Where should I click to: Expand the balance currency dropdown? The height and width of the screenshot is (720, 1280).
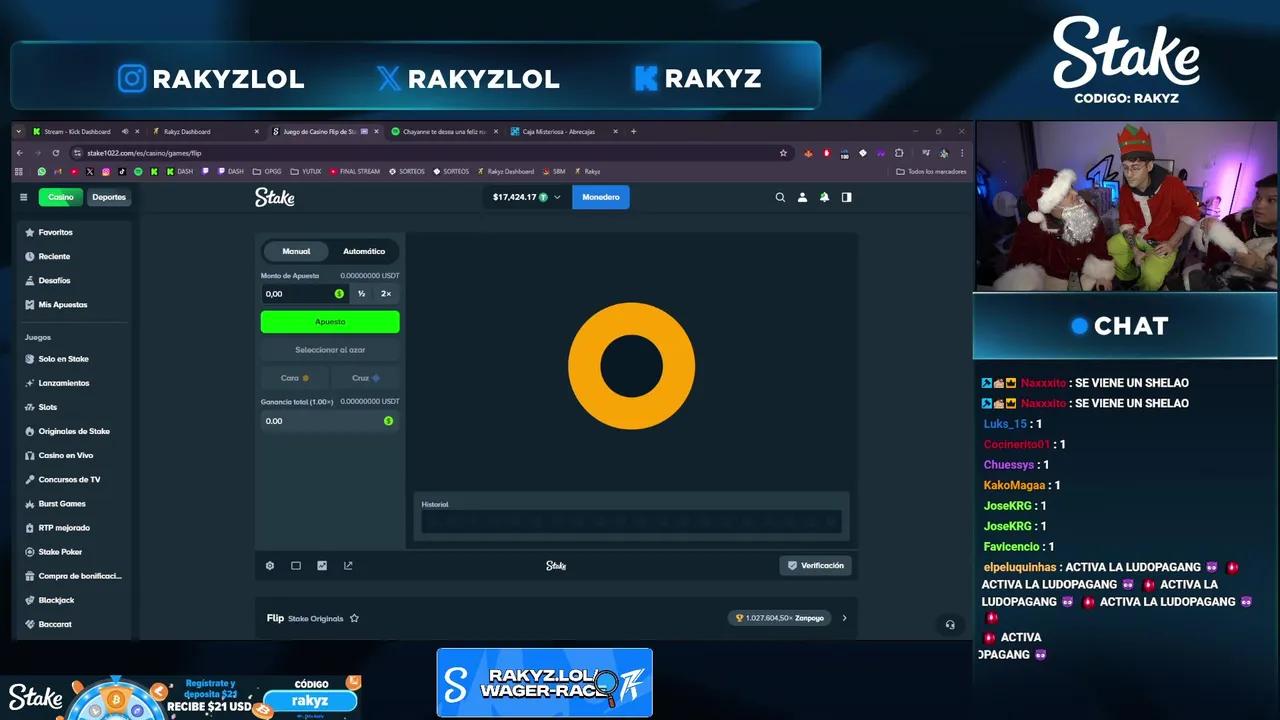pos(558,197)
